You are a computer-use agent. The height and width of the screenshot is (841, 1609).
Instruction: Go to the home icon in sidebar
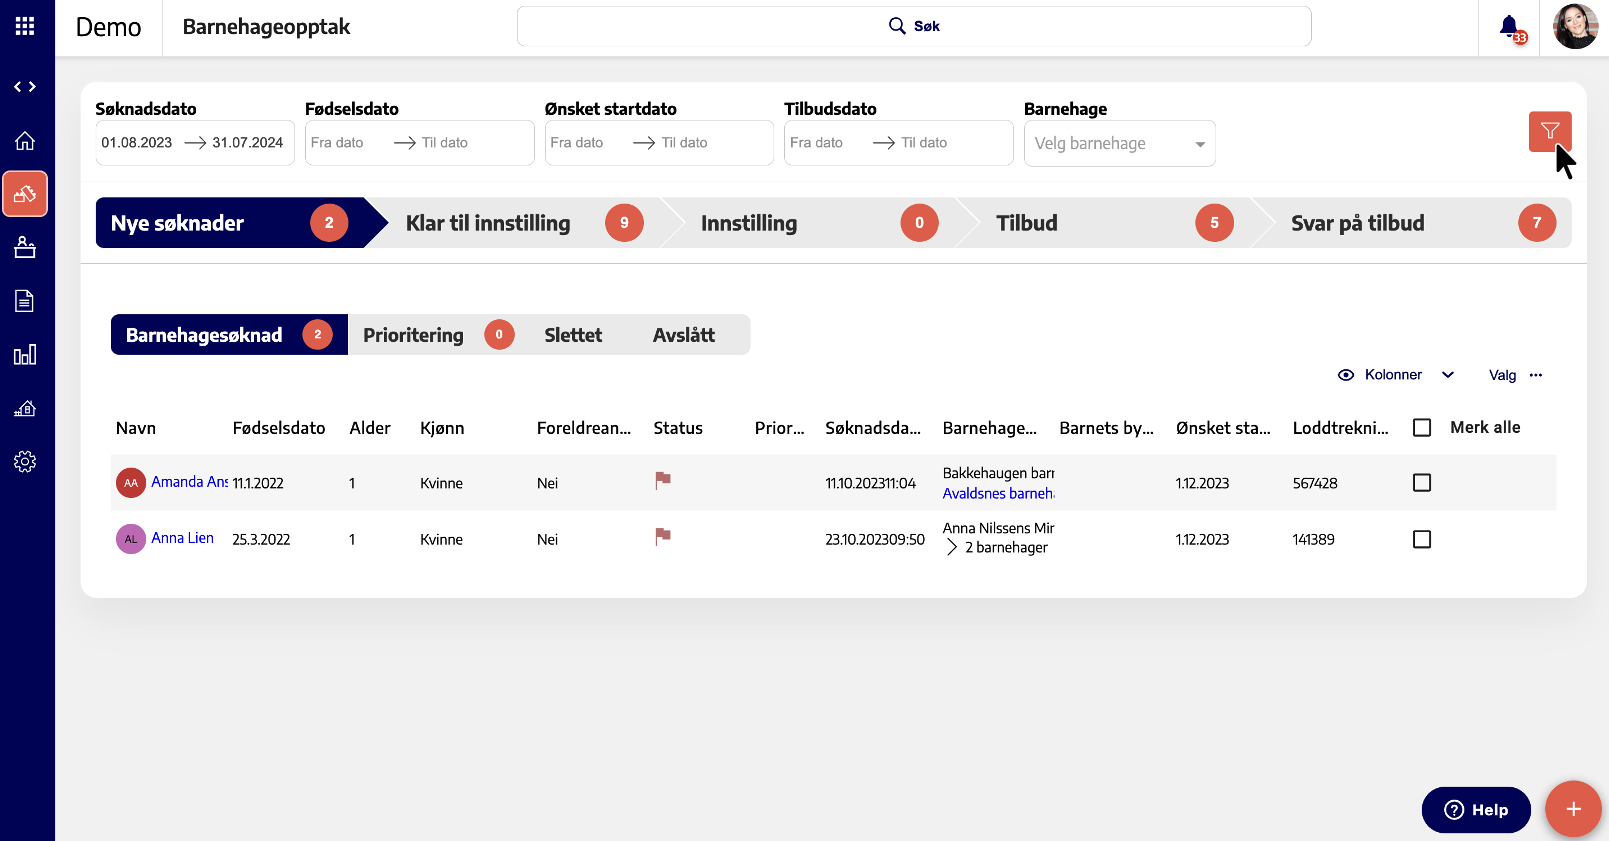pos(25,141)
